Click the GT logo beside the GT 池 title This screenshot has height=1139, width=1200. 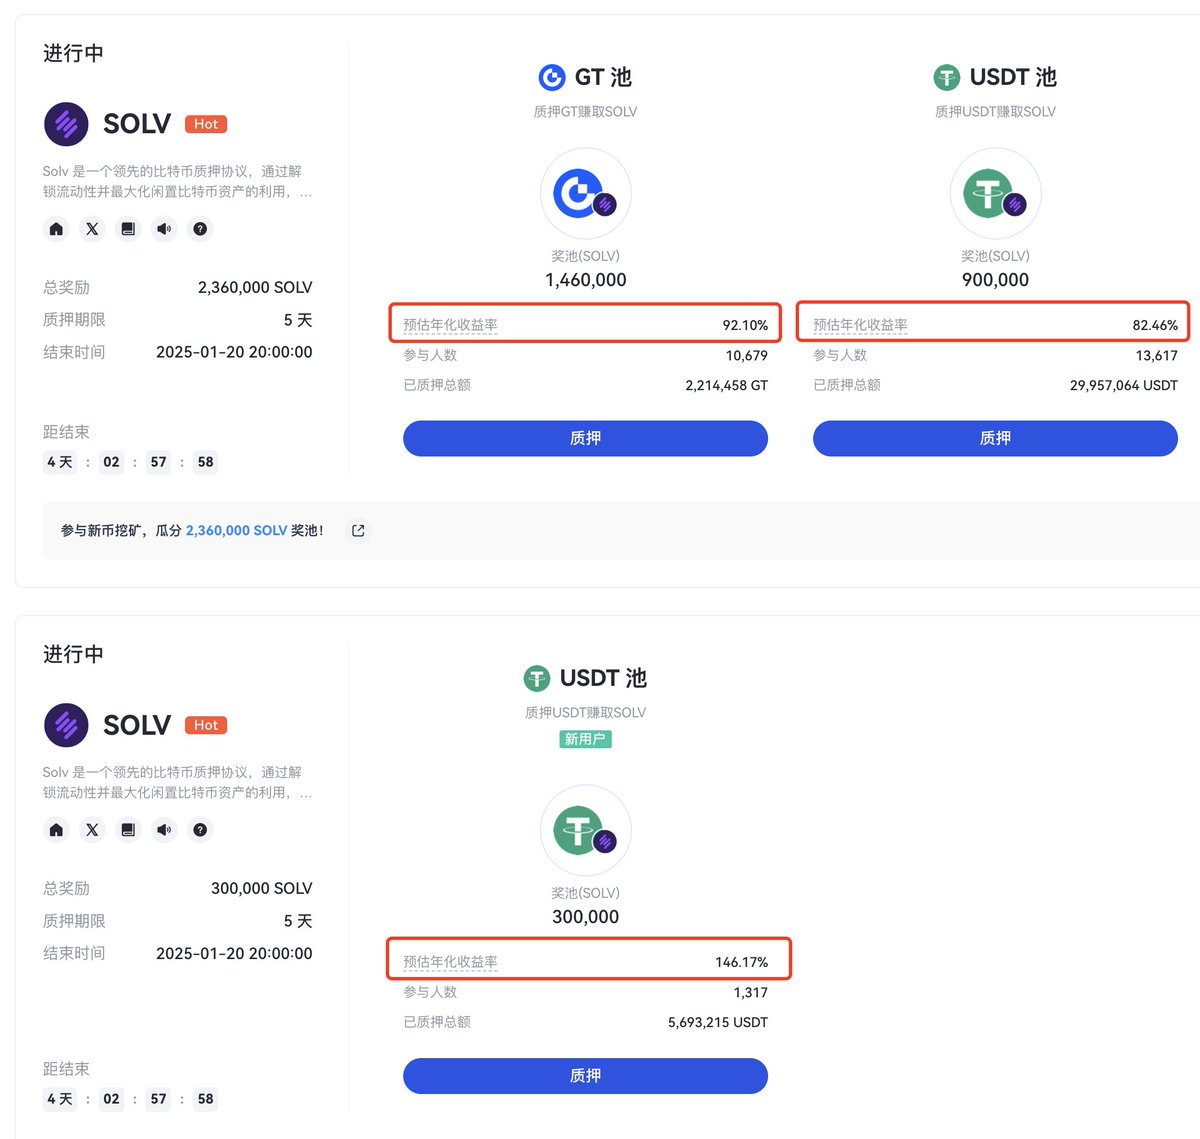[552, 77]
